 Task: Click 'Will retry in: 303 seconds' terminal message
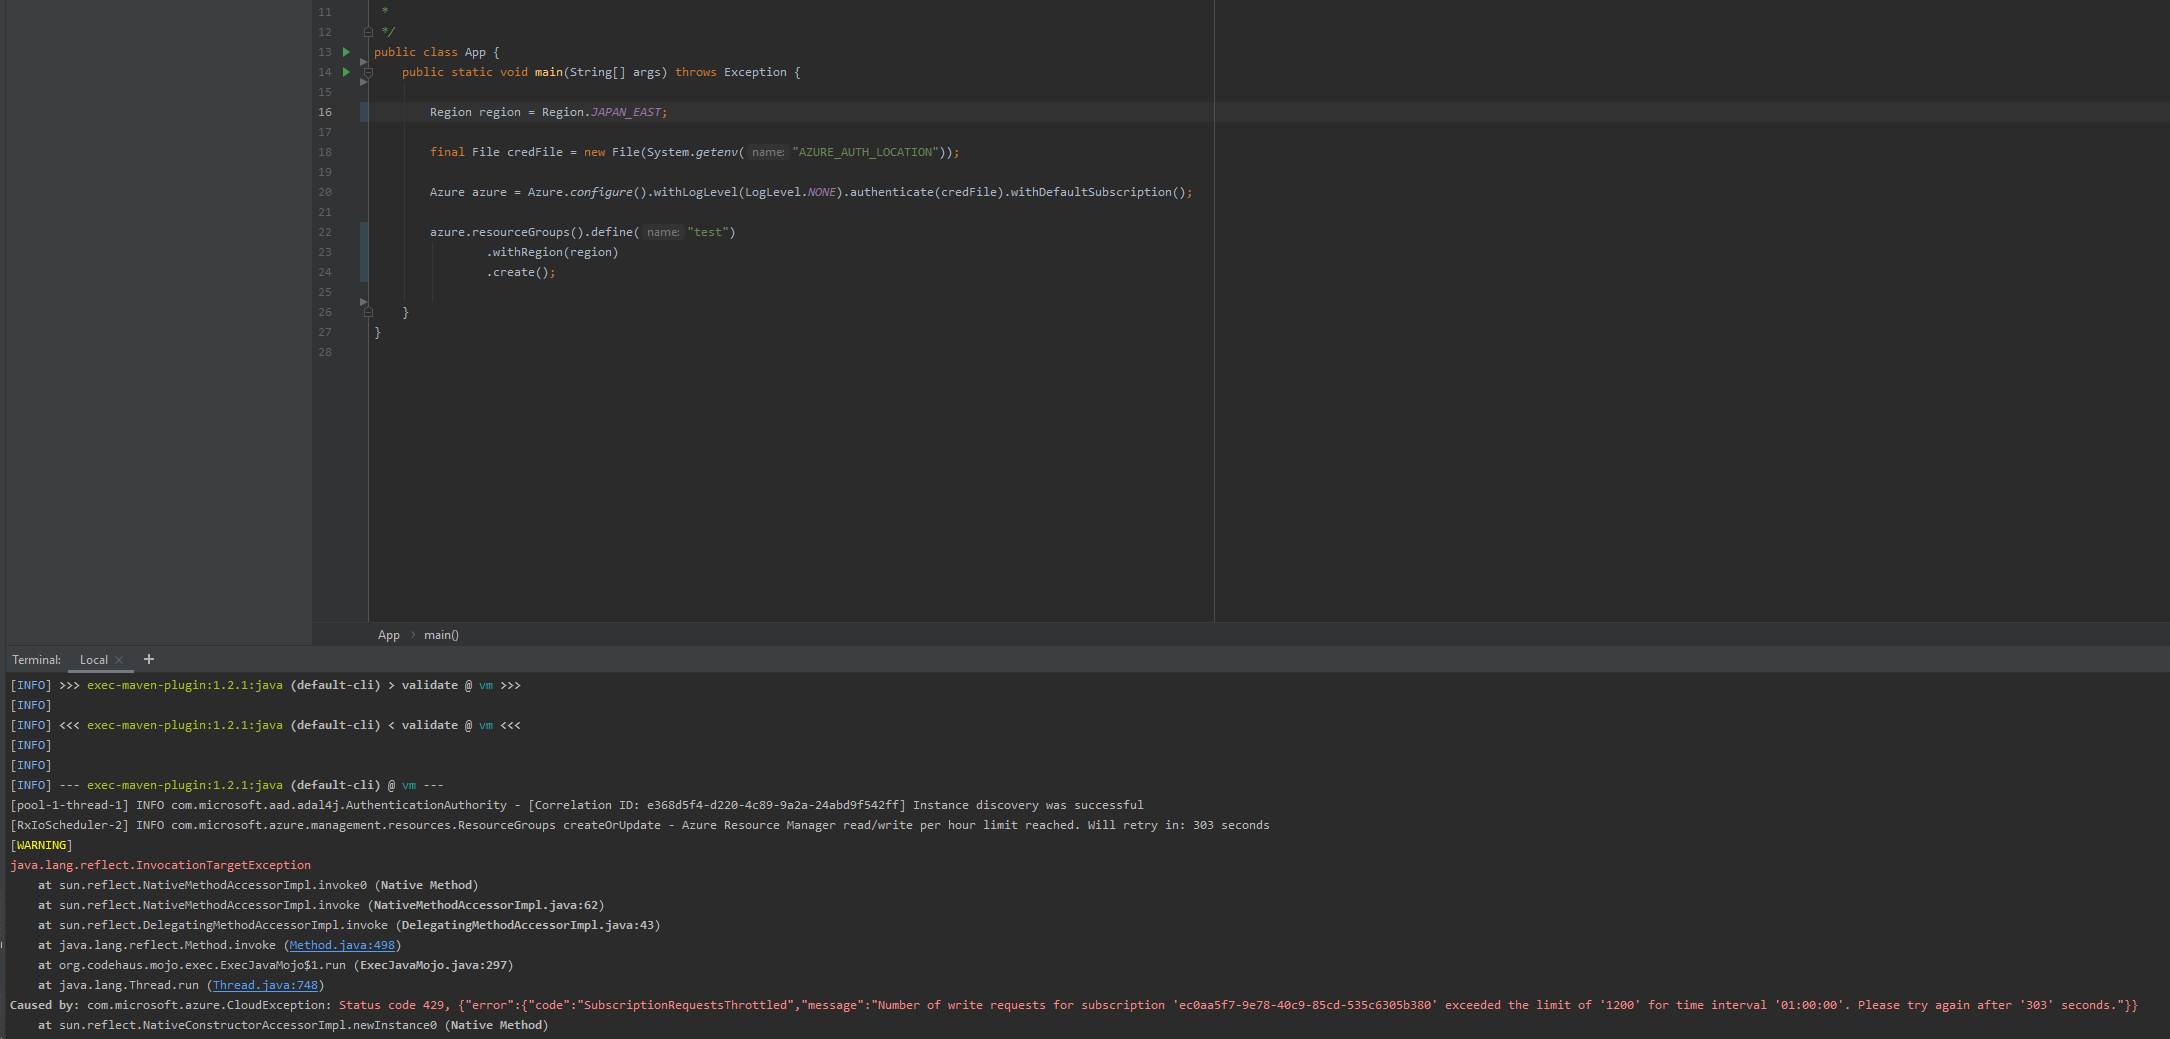tap(1179, 825)
